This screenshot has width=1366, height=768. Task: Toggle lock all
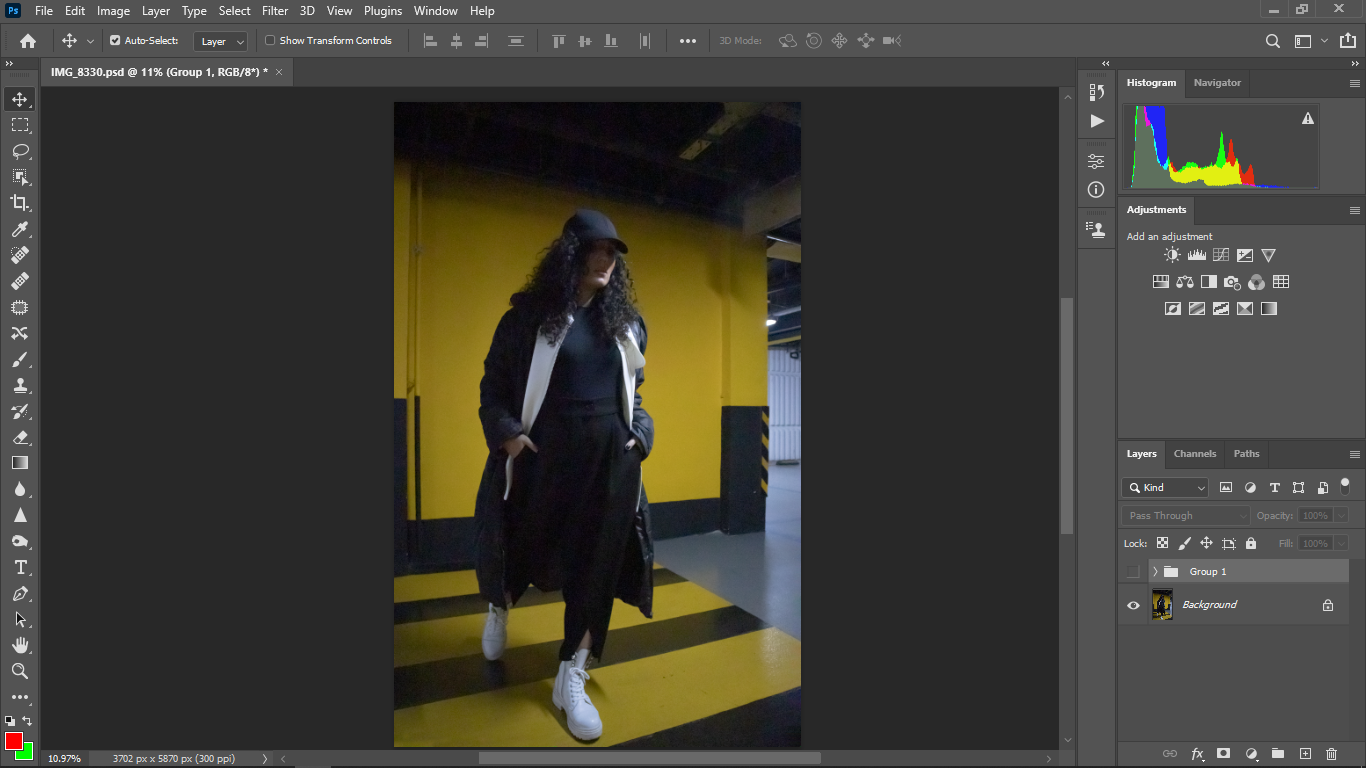point(1251,544)
